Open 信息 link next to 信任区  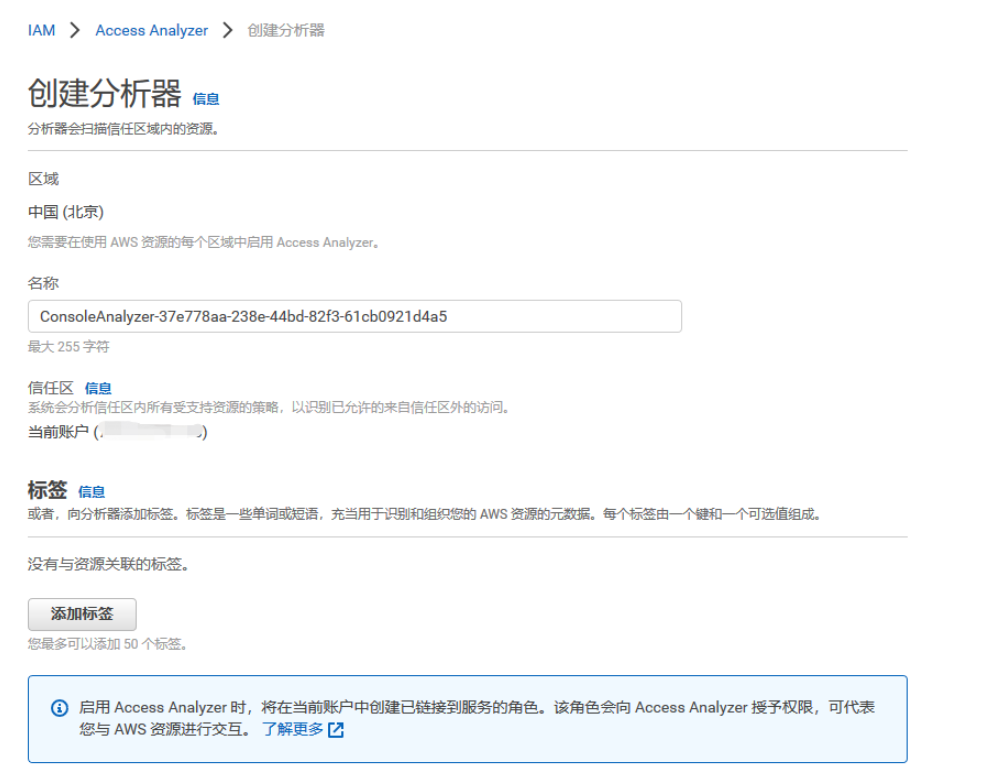[98, 388]
